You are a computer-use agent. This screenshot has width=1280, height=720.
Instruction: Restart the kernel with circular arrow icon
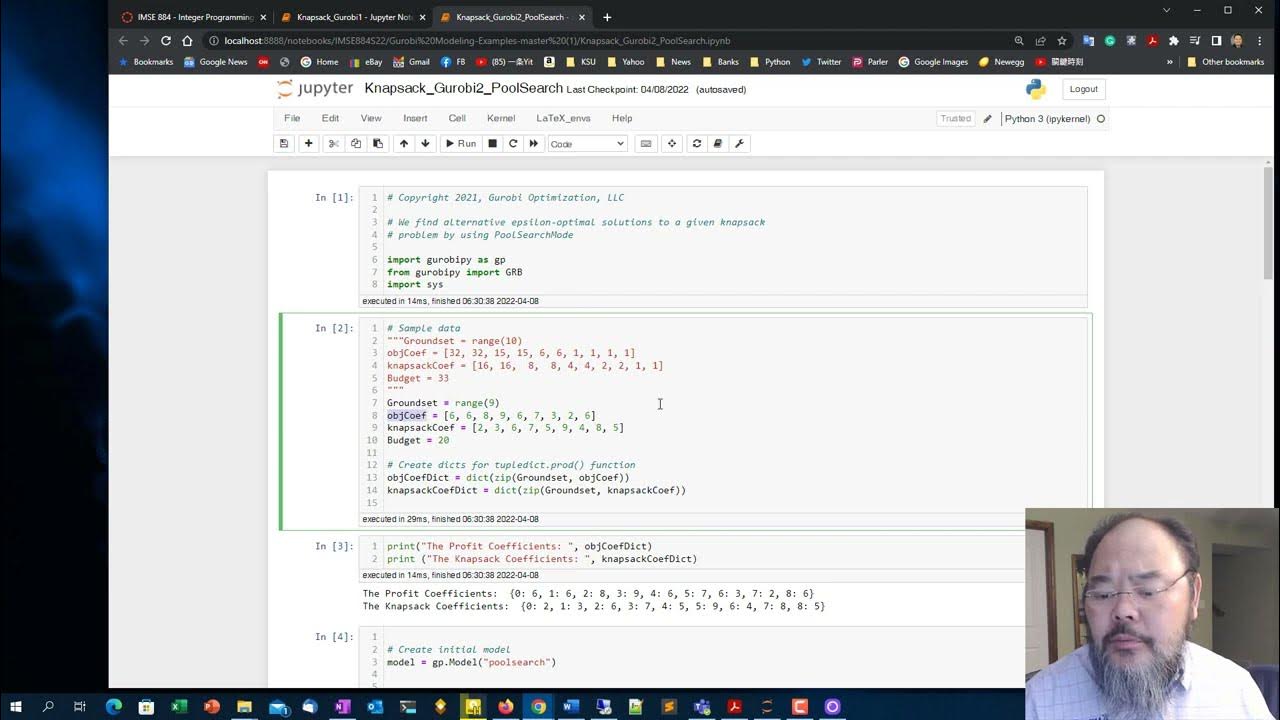513,144
